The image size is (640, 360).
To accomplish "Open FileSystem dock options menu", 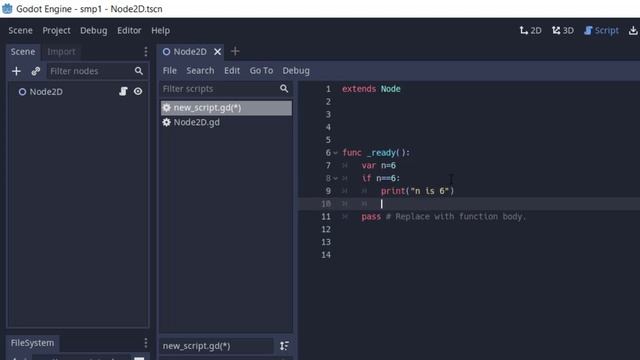I will click(x=146, y=343).
